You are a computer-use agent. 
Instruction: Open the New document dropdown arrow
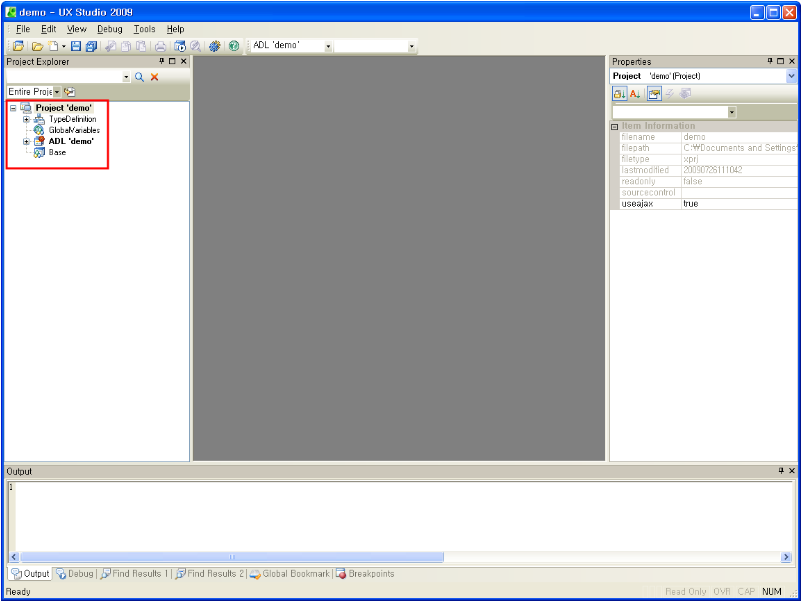[63, 47]
